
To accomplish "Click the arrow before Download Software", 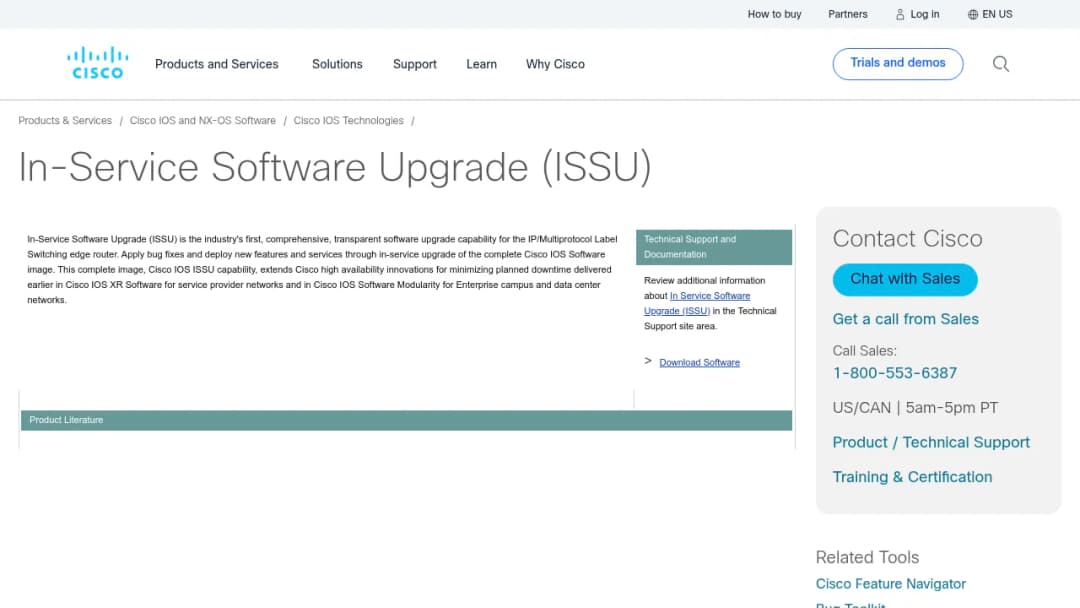I will pos(647,361).
